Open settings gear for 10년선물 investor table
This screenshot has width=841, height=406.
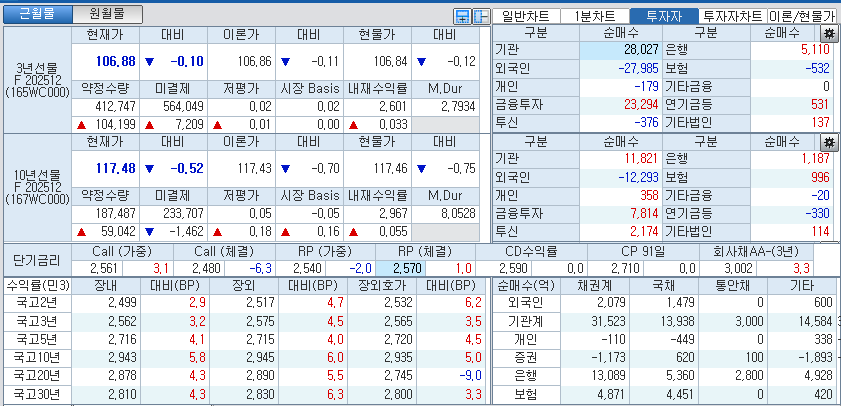point(830,142)
